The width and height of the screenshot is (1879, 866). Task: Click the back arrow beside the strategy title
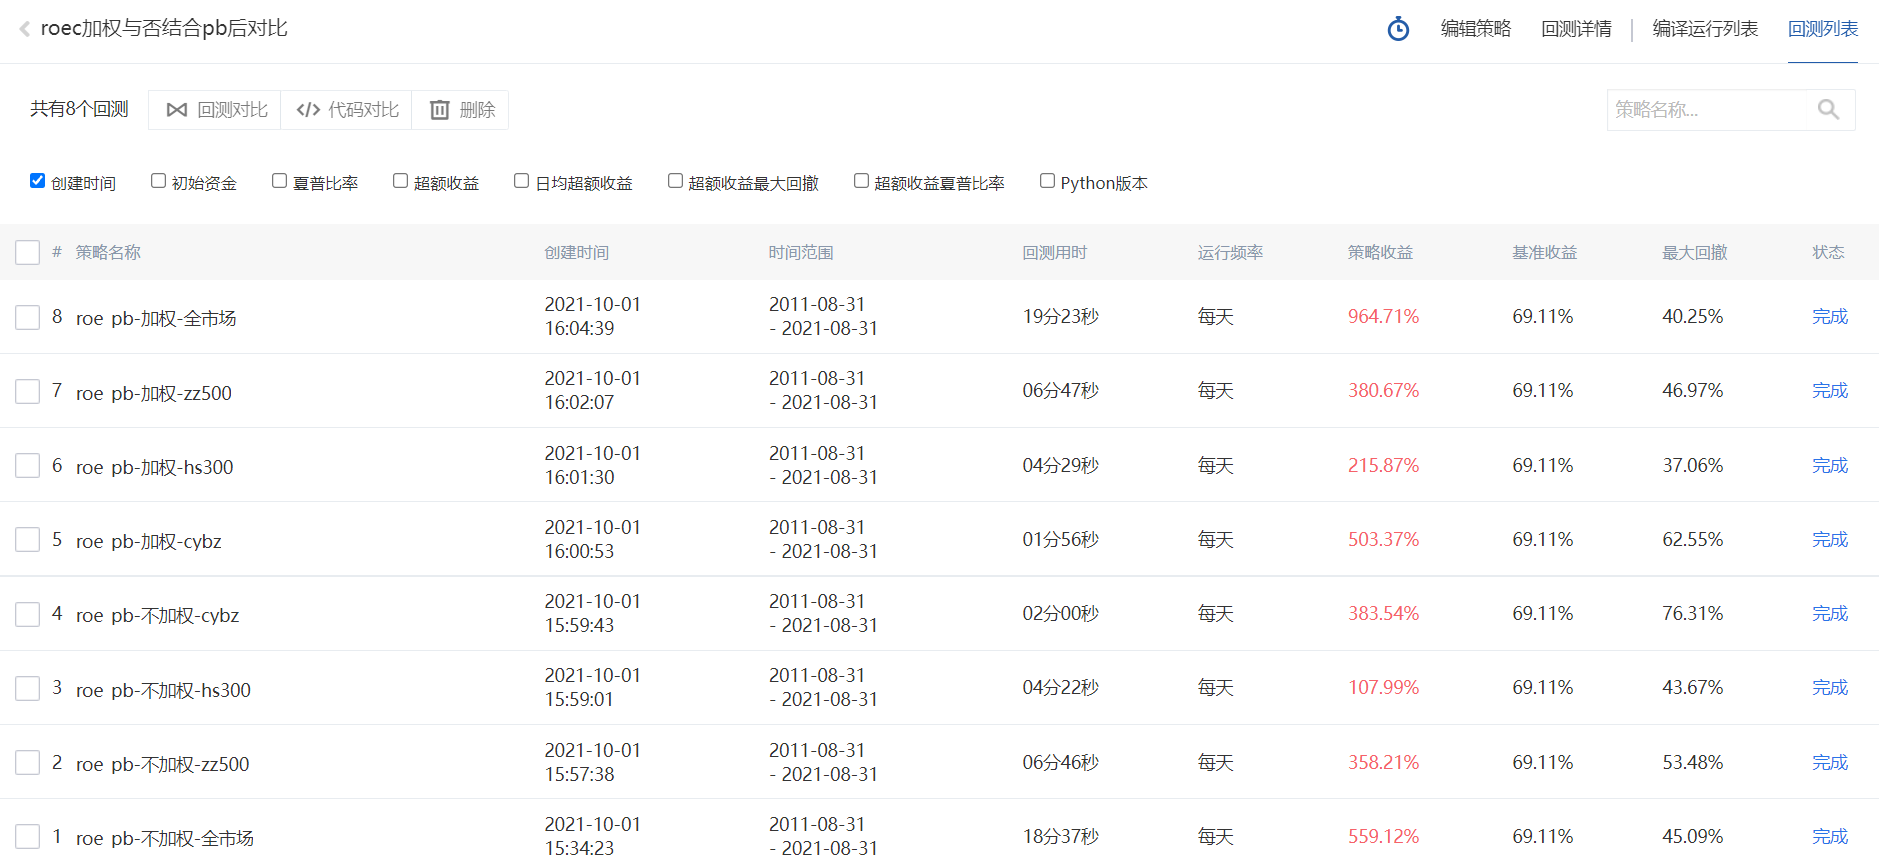[x=25, y=29]
